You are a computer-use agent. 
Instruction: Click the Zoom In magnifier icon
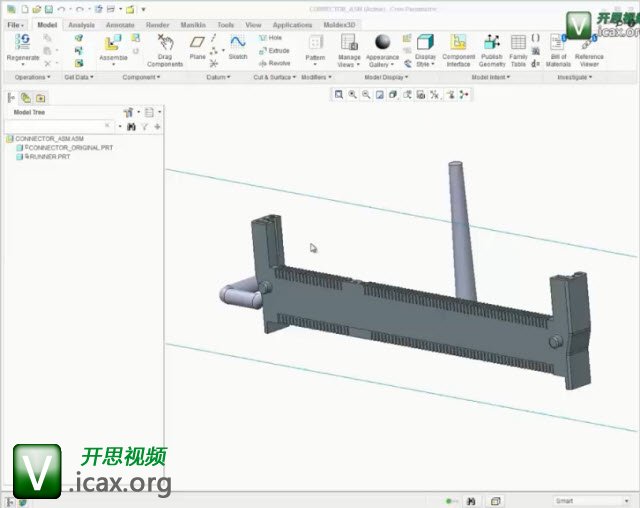(353, 95)
